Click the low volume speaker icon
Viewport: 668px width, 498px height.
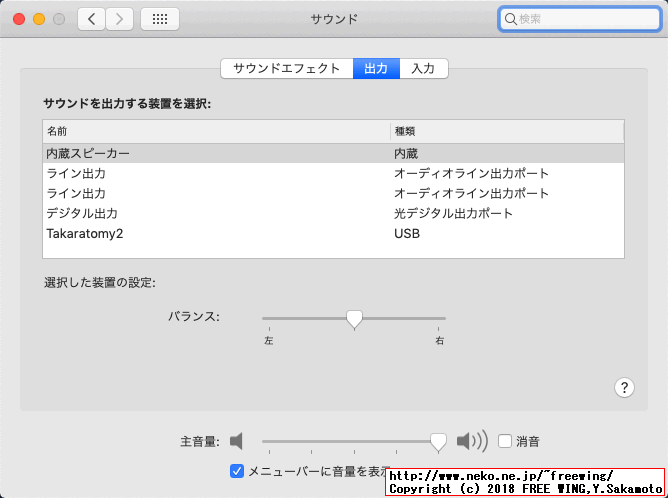[236, 441]
